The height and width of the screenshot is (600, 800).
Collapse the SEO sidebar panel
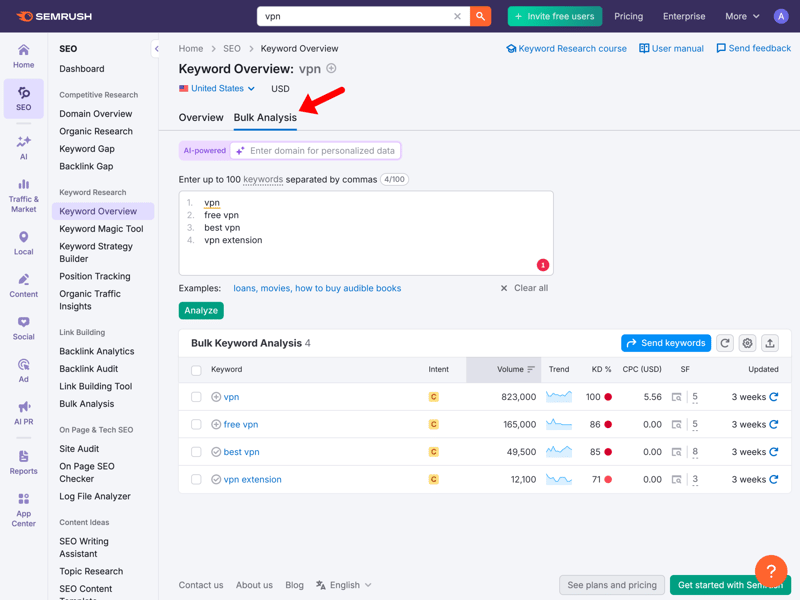point(156,48)
